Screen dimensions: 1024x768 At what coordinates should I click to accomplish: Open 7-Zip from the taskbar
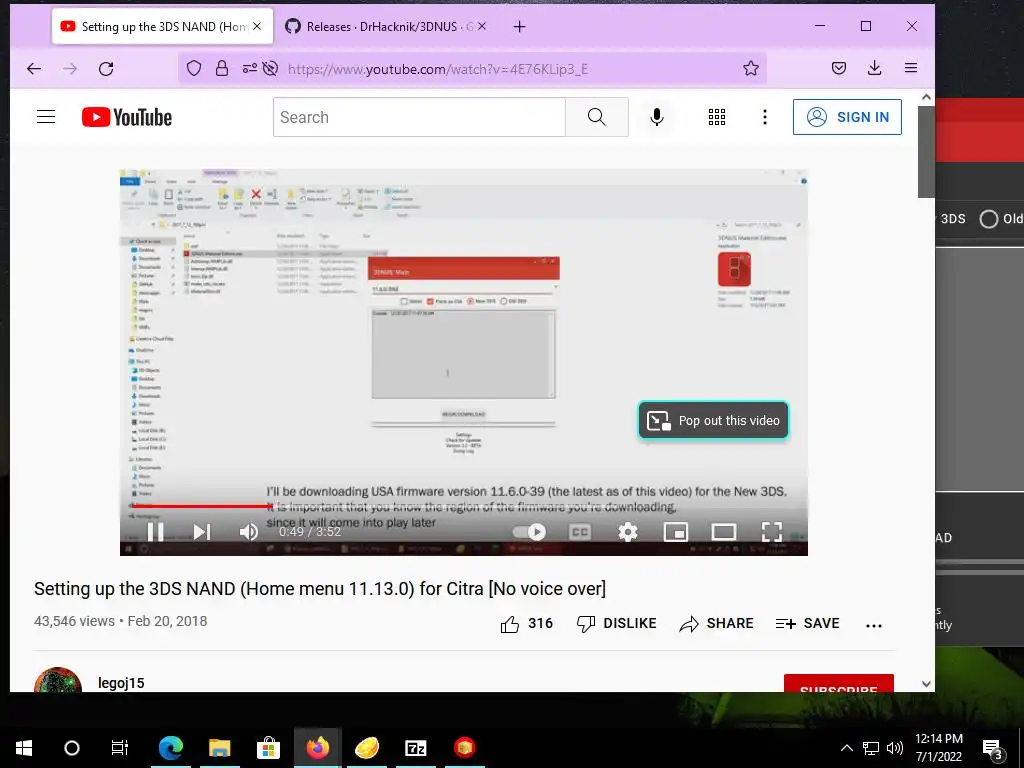point(415,748)
